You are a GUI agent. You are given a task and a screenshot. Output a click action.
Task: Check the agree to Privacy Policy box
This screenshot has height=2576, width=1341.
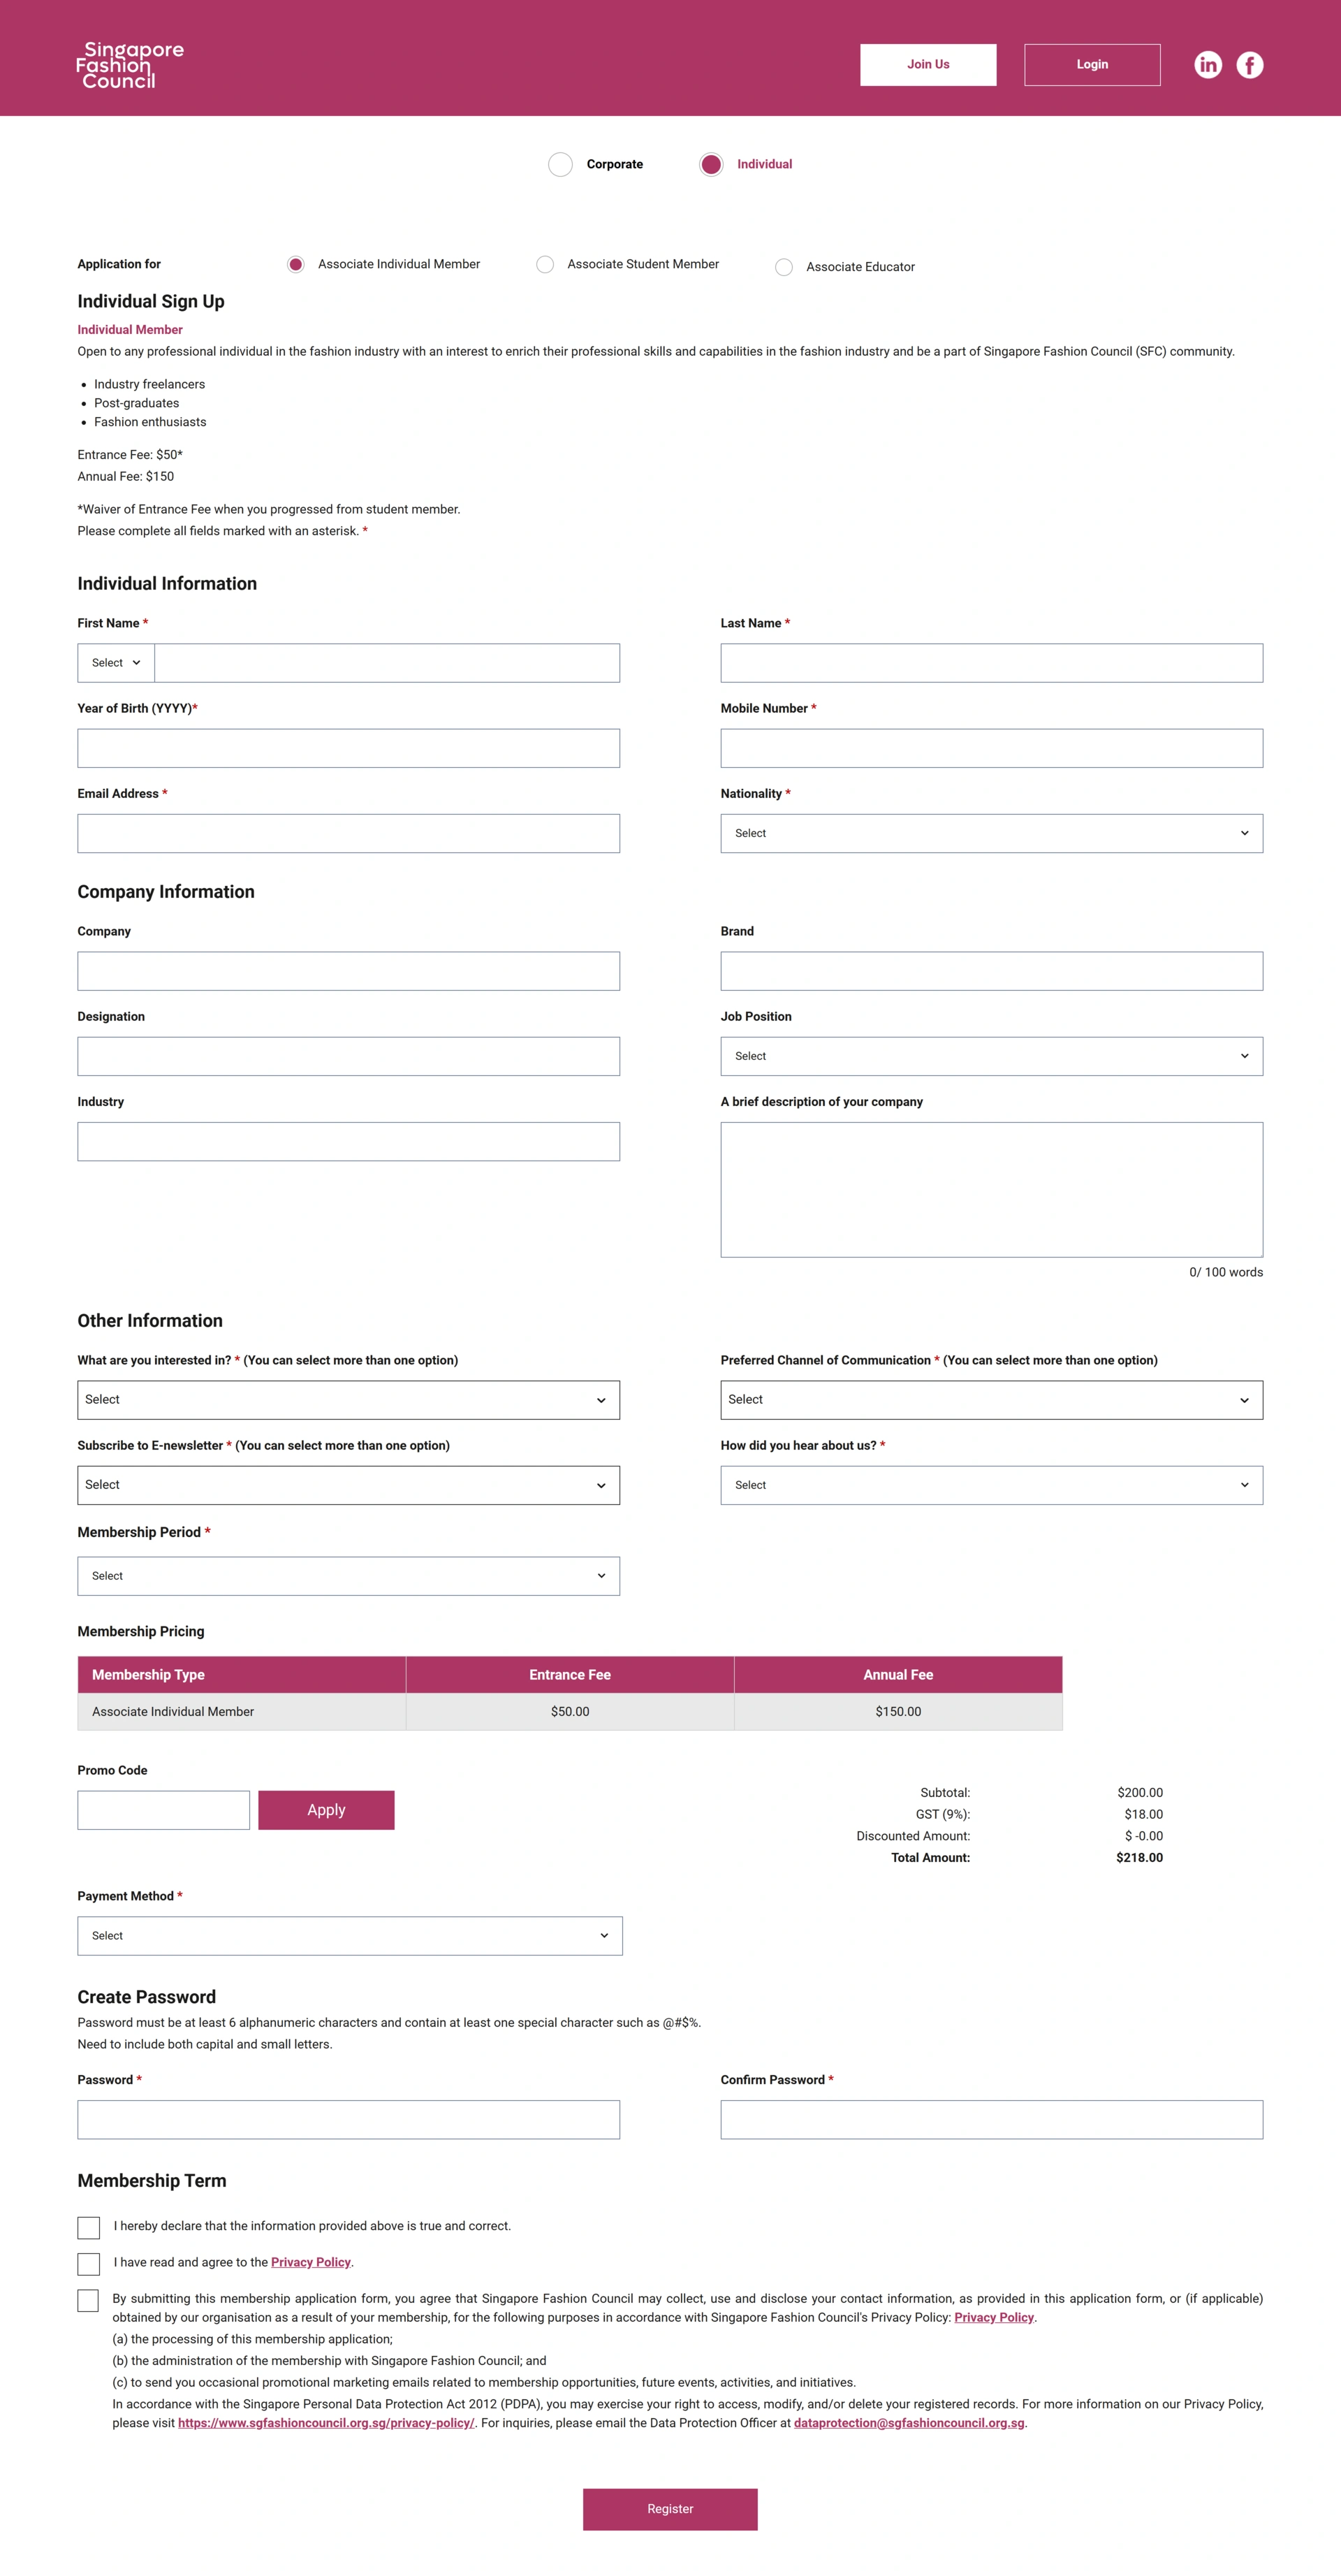coord(89,2264)
